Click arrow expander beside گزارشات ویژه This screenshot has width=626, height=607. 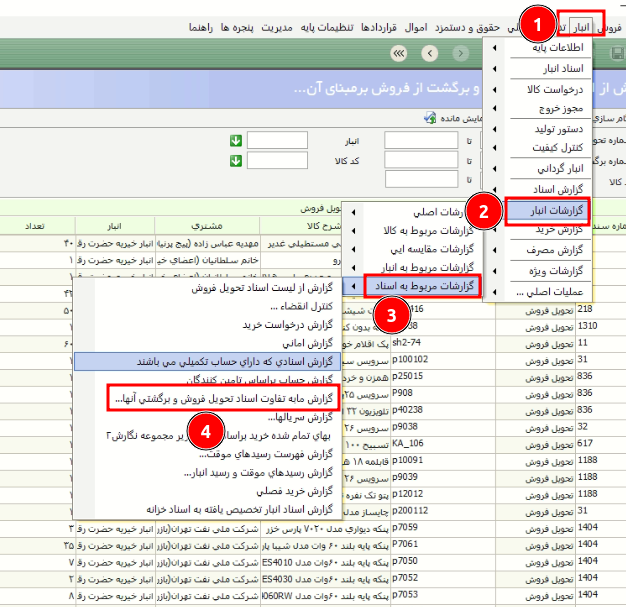click(x=495, y=271)
